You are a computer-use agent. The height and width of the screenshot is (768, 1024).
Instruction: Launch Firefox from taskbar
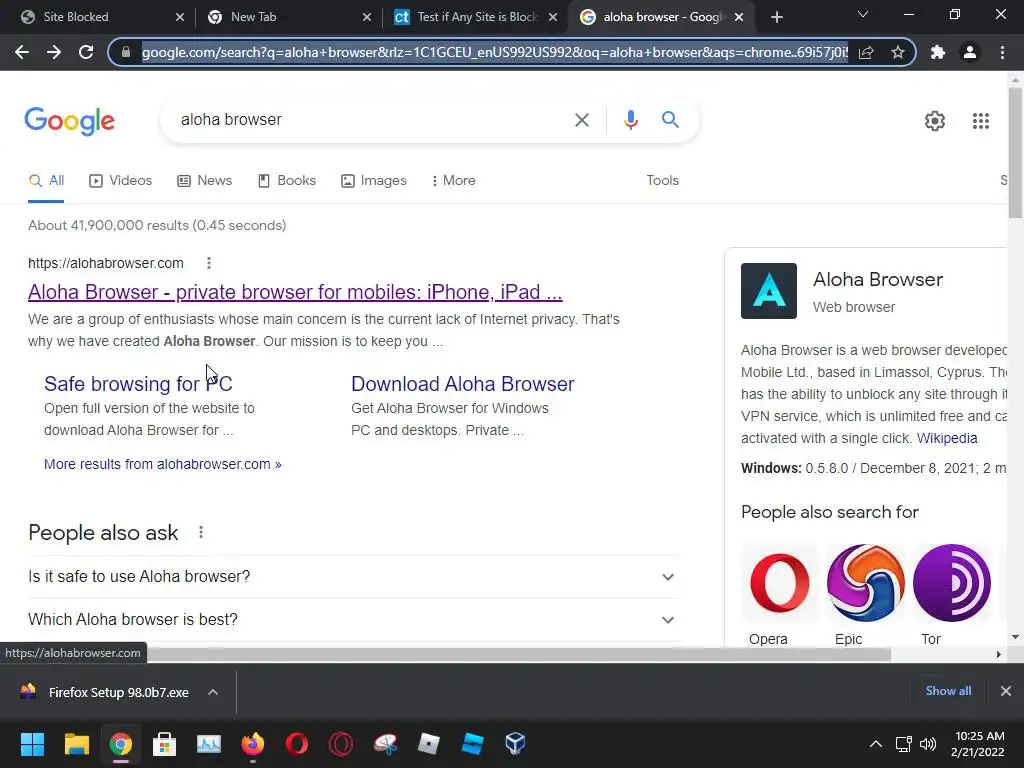click(253, 744)
